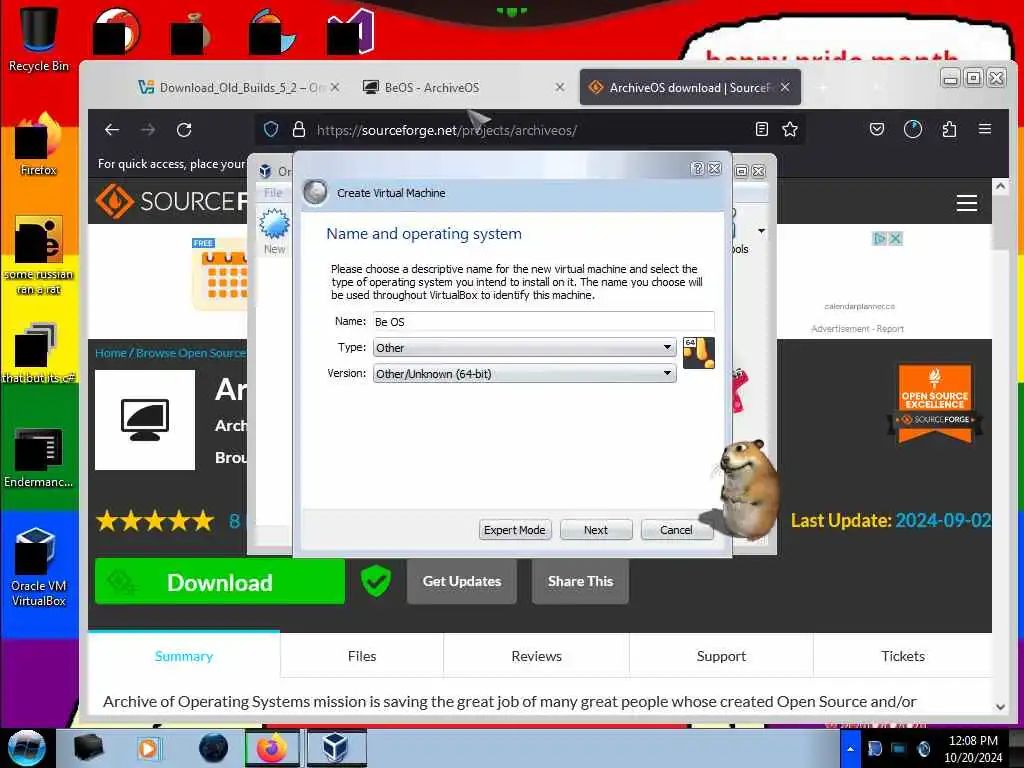Open the Firefox desktop shortcut
This screenshot has width=1024, height=768.
click(39, 145)
